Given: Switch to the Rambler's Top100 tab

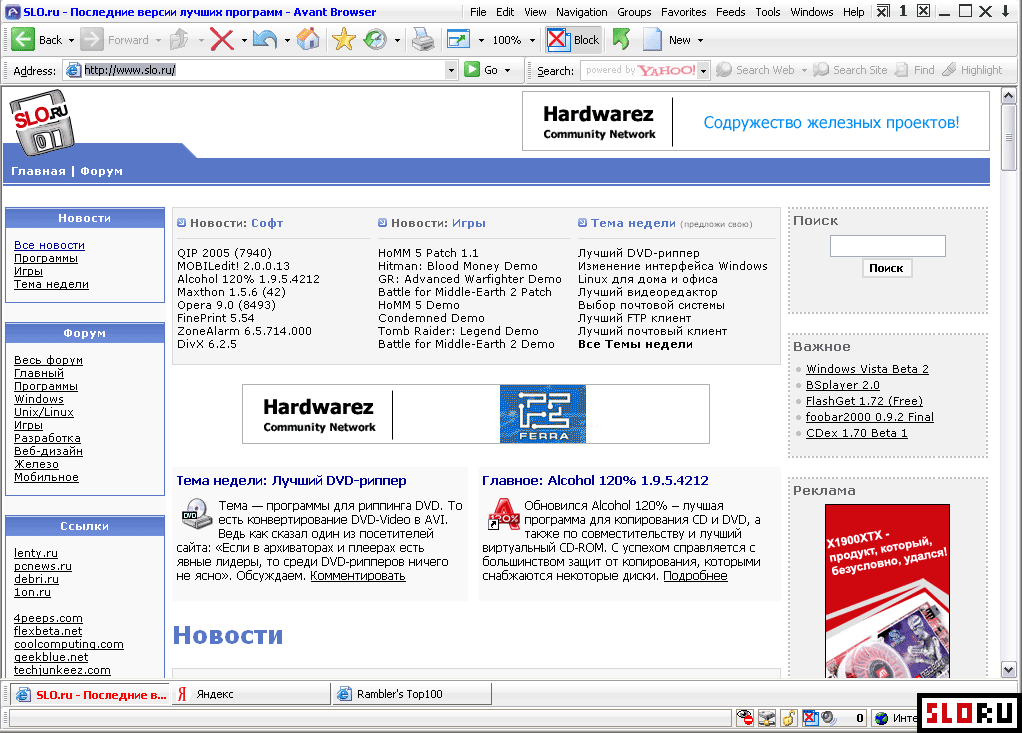Looking at the screenshot, I should [x=411, y=694].
